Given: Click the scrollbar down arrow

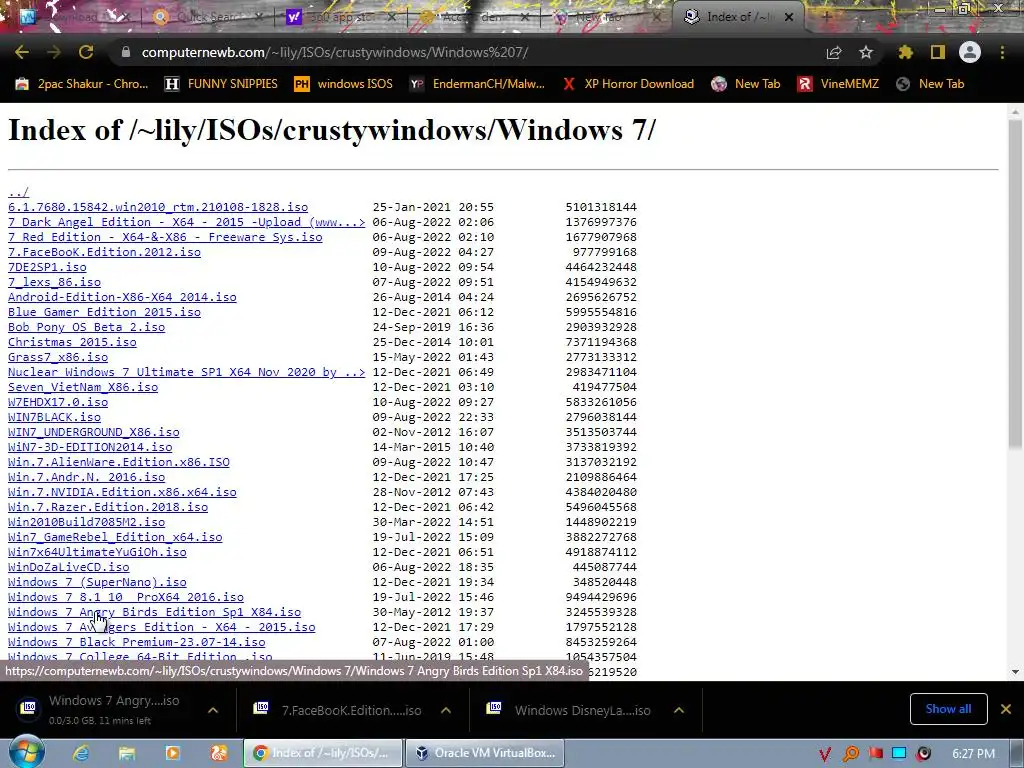Looking at the screenshot, I should (1015, 672).
